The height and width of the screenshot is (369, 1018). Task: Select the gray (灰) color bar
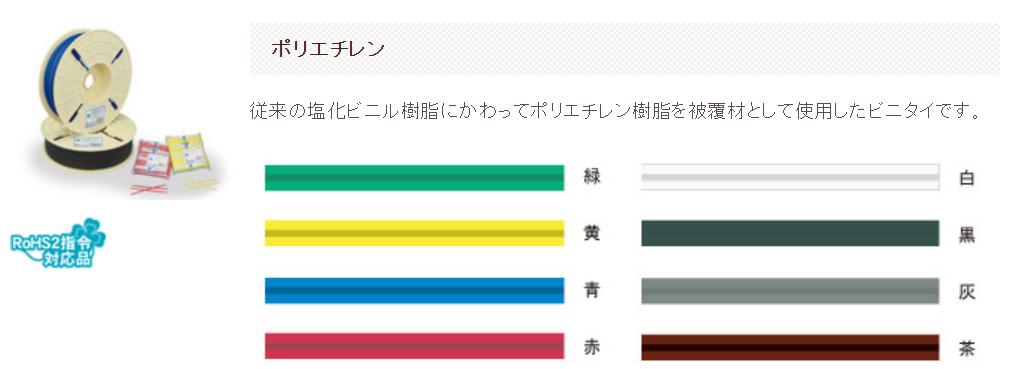tap(790, 290)
